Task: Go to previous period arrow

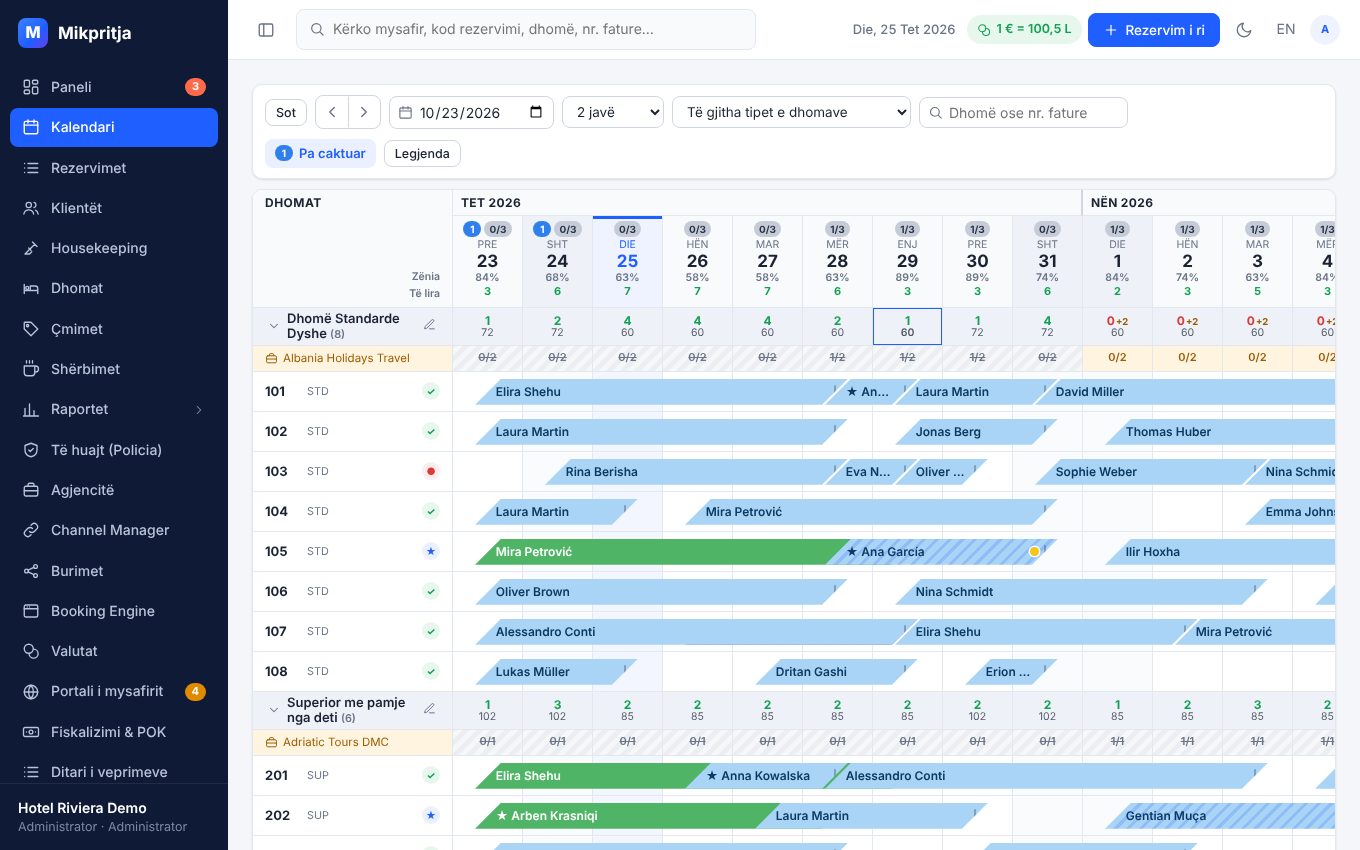Action: pos(332,112)
